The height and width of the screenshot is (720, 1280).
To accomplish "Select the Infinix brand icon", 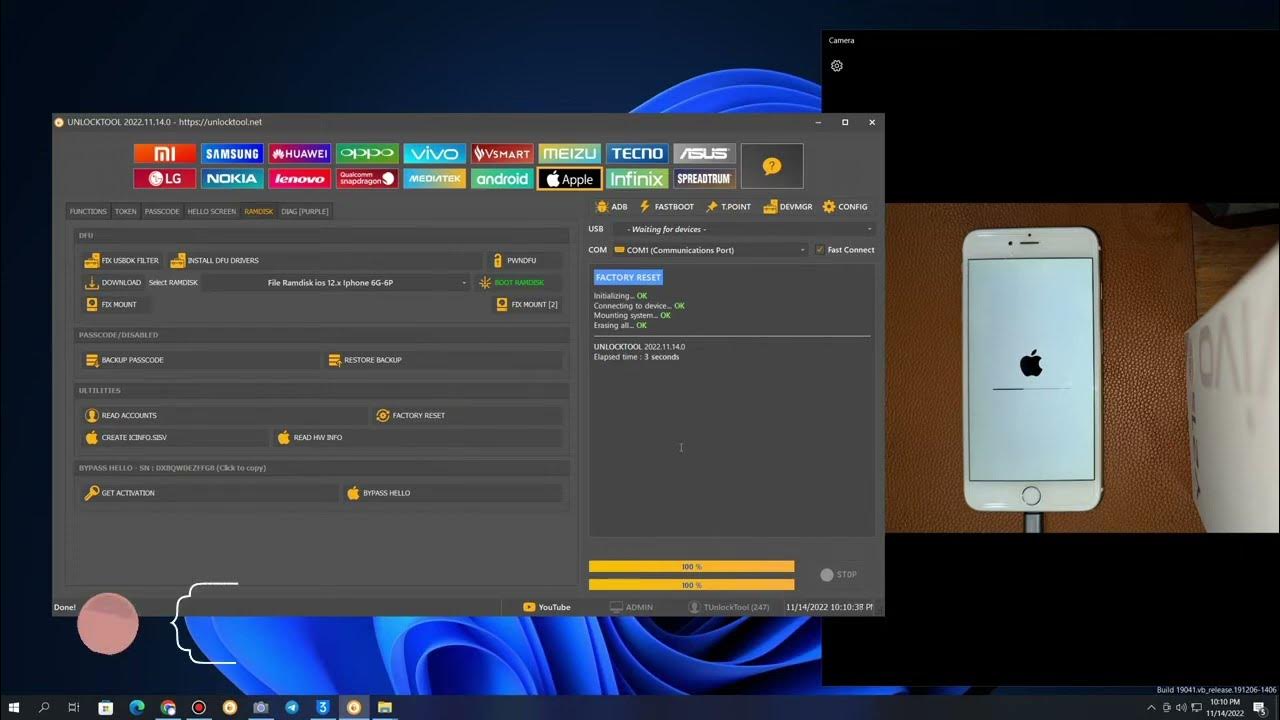I will pyautogui.click(x=637, y=179).
